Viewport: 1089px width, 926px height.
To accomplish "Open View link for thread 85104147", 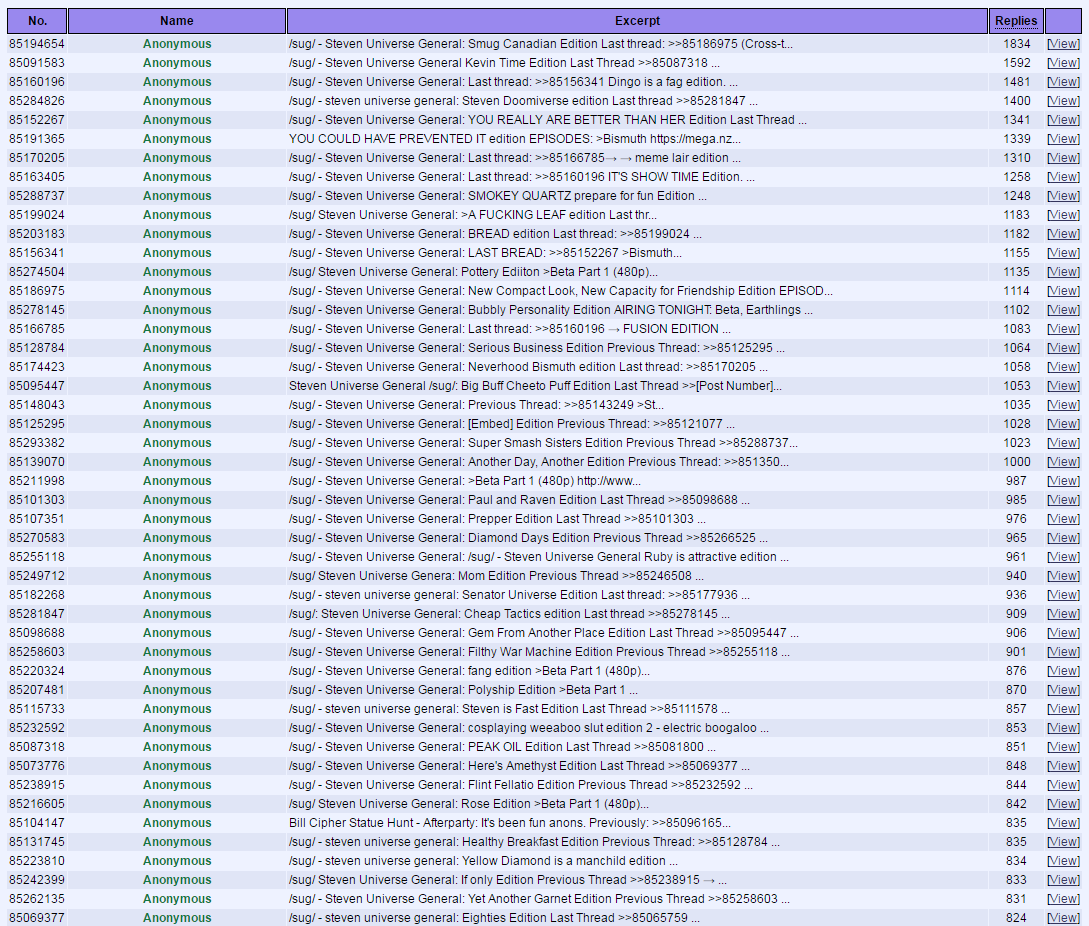I will (x=1063, y=822).
